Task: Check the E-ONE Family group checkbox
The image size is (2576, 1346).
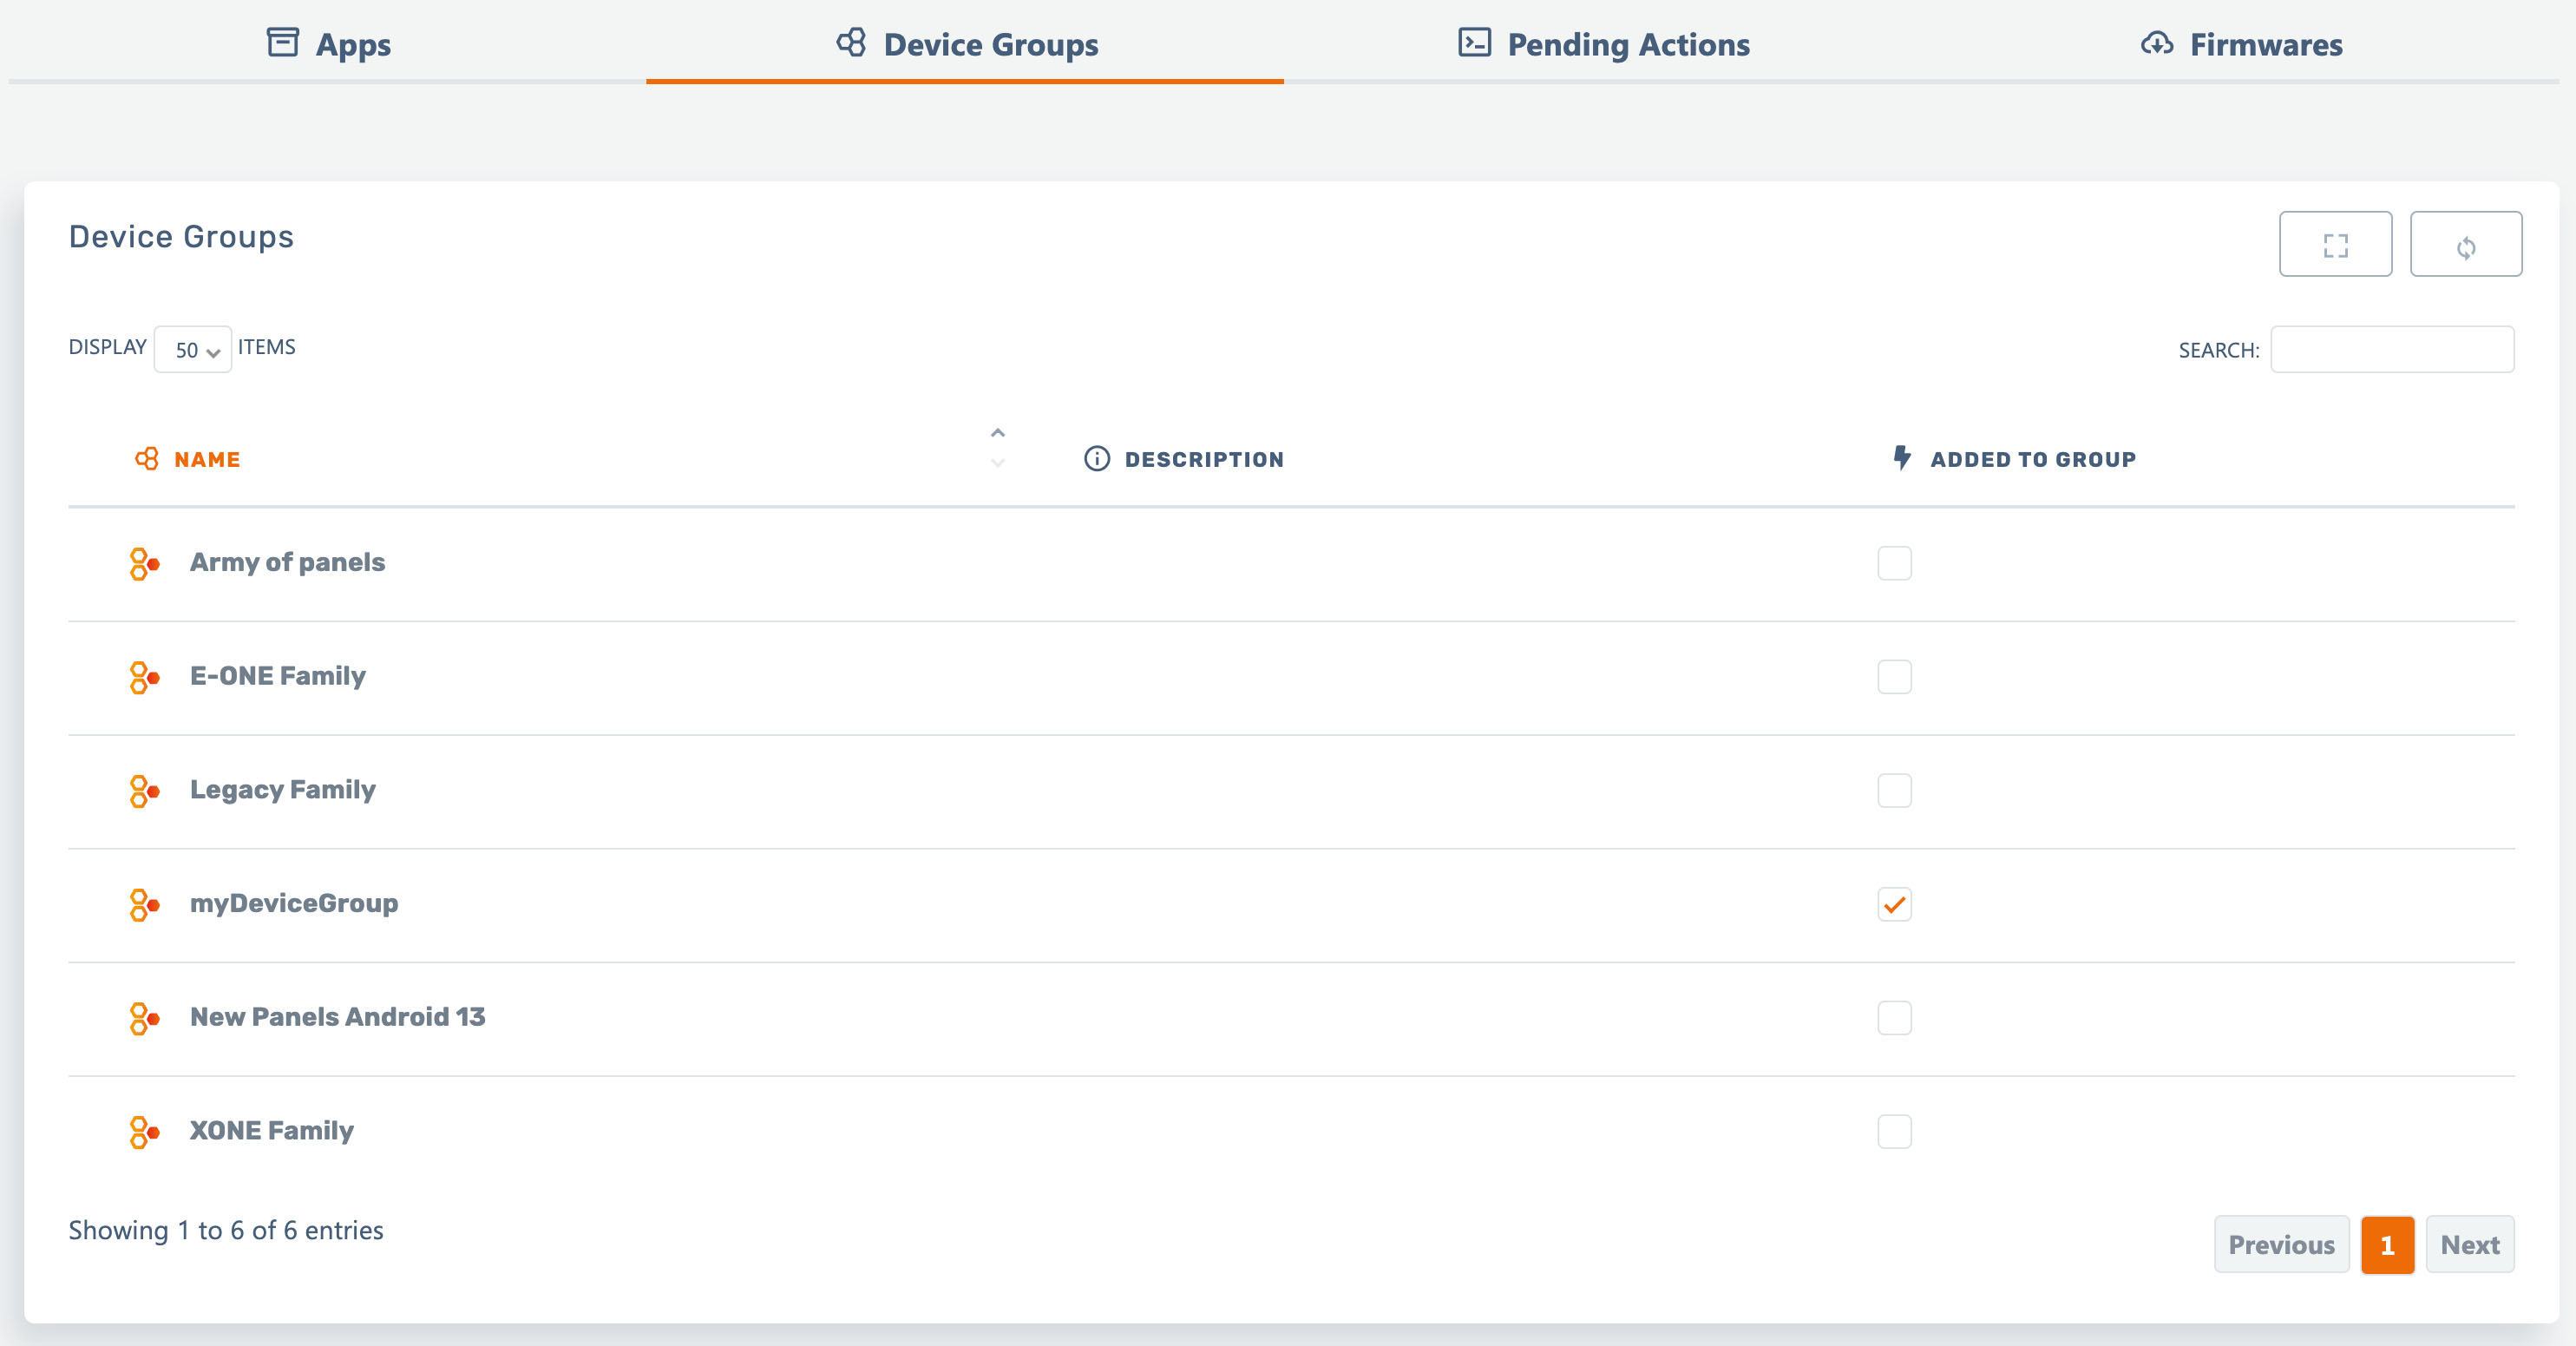Action: [x=1894, y=677]
